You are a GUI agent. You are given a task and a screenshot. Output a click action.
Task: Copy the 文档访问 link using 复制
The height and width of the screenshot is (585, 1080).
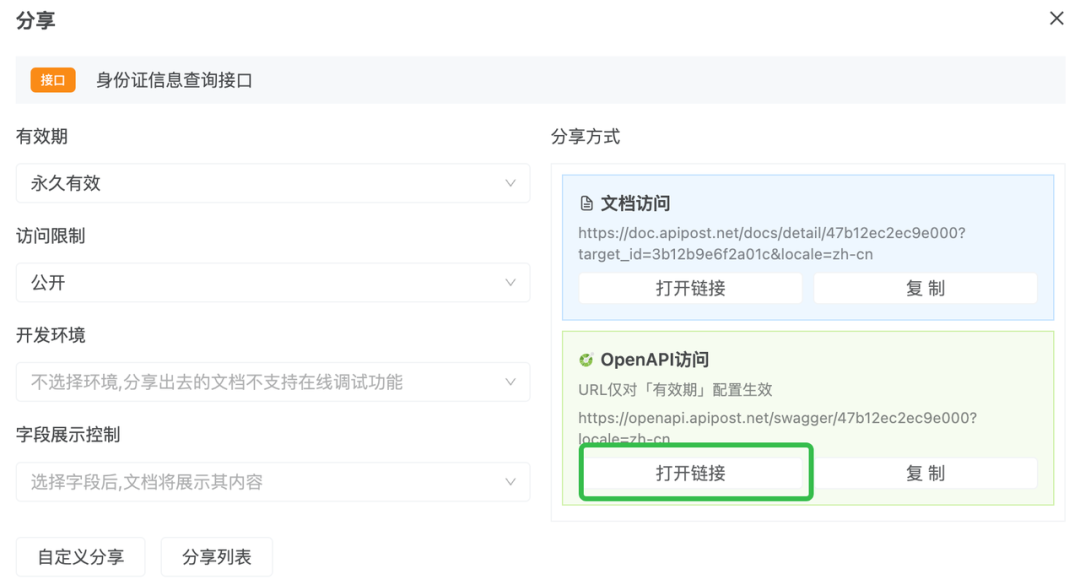(925, 288)
